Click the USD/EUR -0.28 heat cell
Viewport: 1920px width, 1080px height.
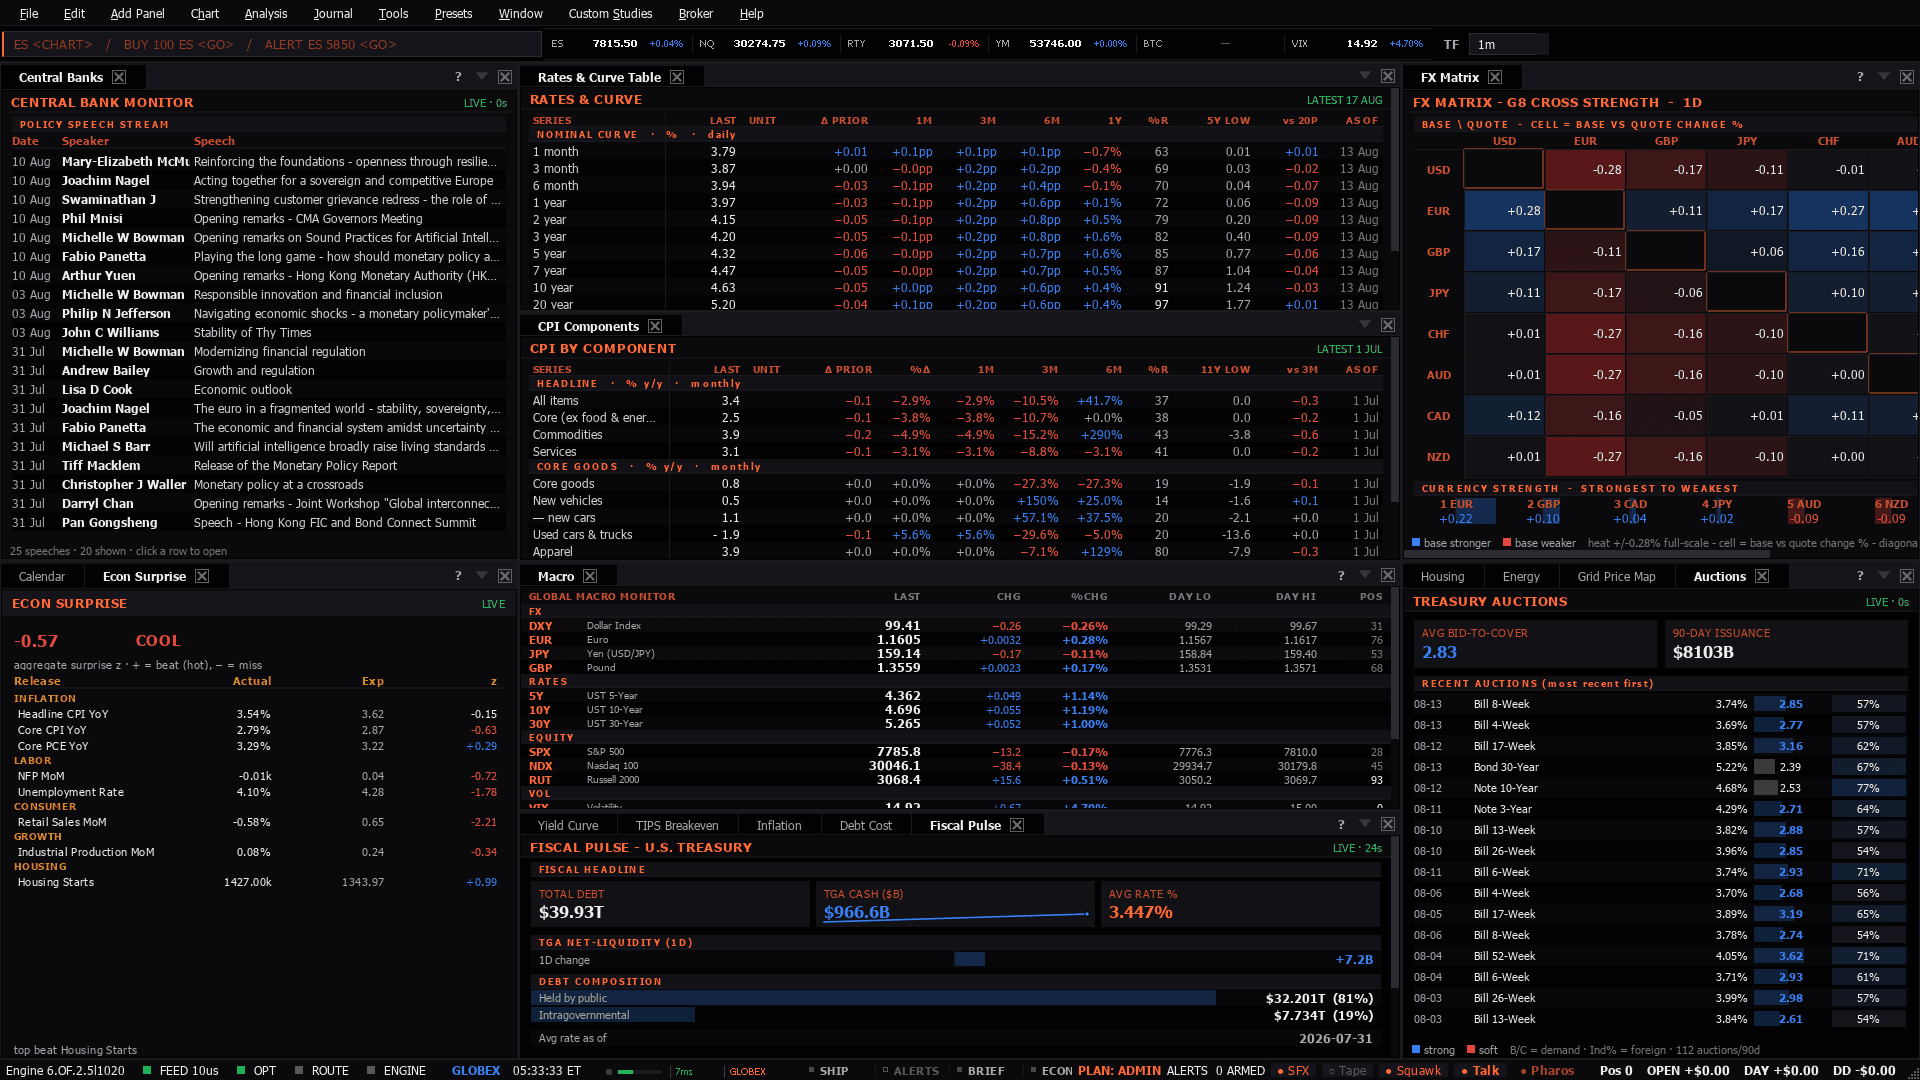(1585, 170)
